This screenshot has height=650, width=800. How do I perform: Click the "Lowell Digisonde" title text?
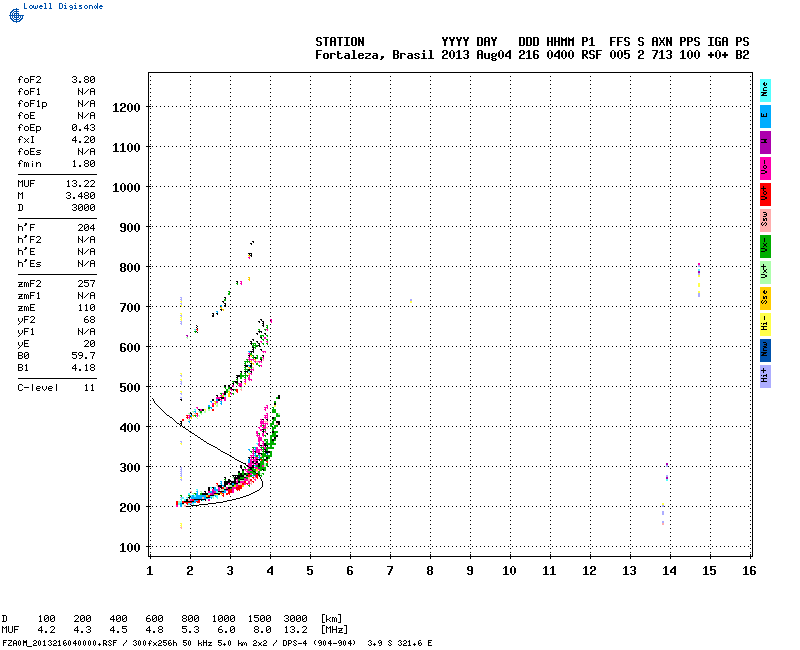click(x=63, y=6)
